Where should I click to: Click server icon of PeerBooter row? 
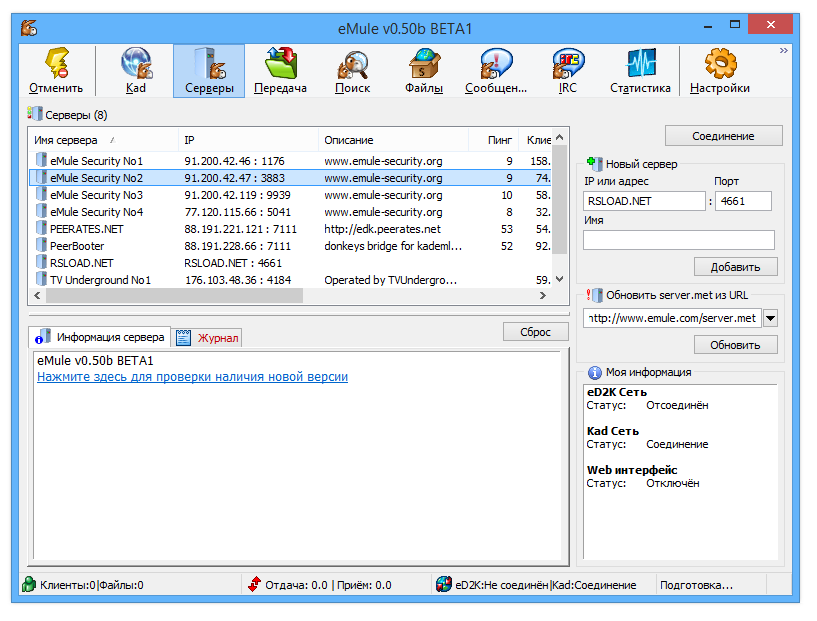click(41, 245)
